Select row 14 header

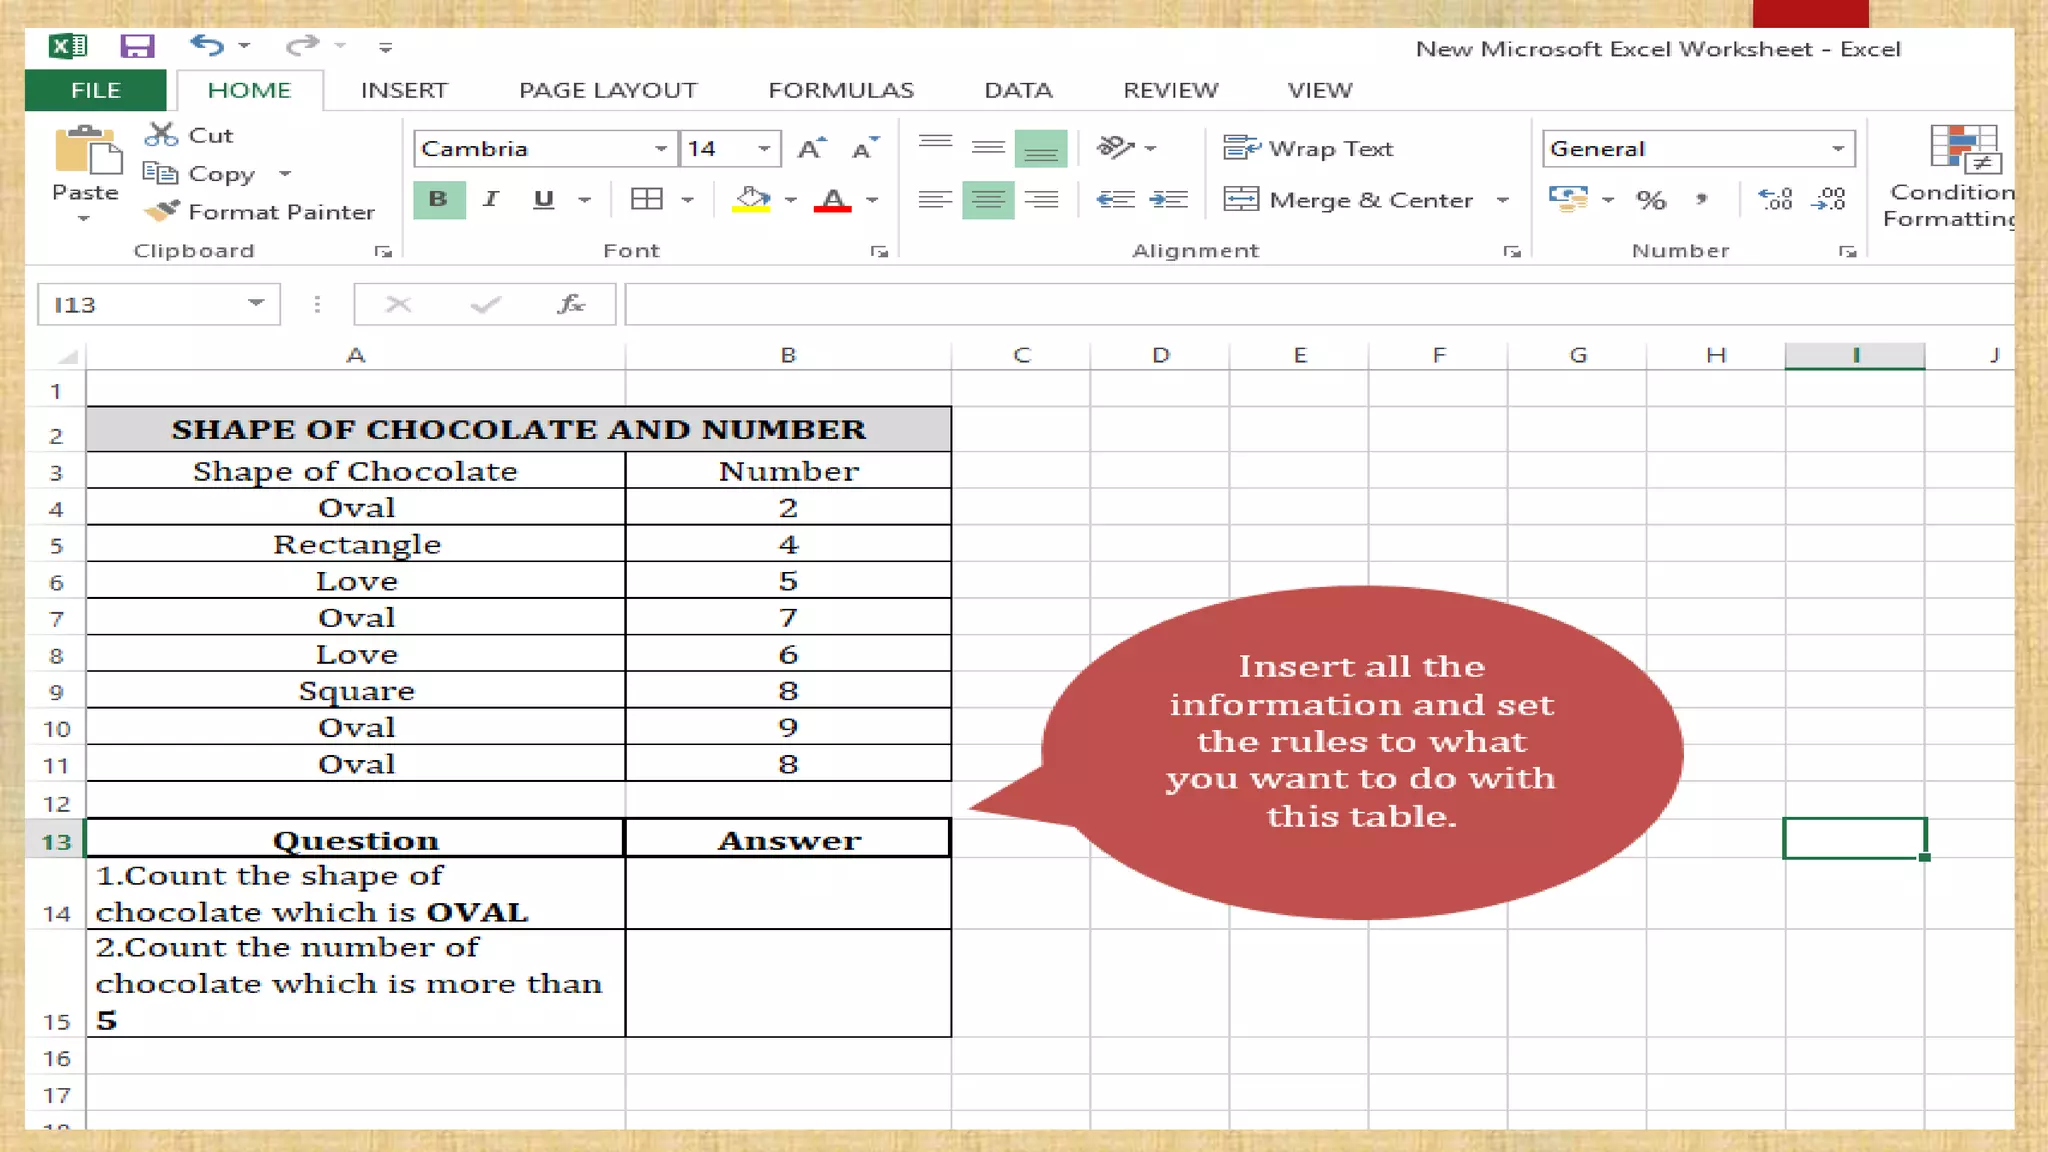56,894
